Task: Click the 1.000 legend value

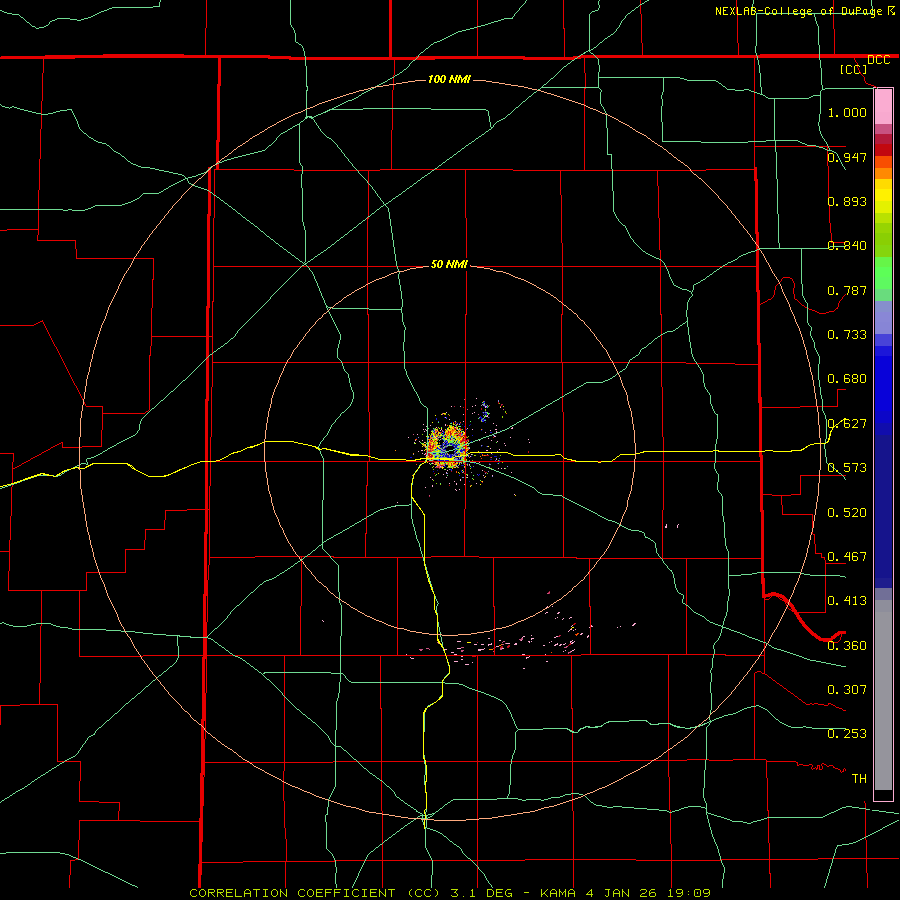Action: coord(847,112)
